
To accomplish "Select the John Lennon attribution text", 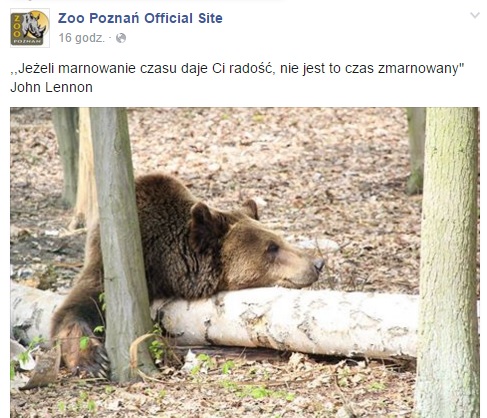I will (51, 87).
